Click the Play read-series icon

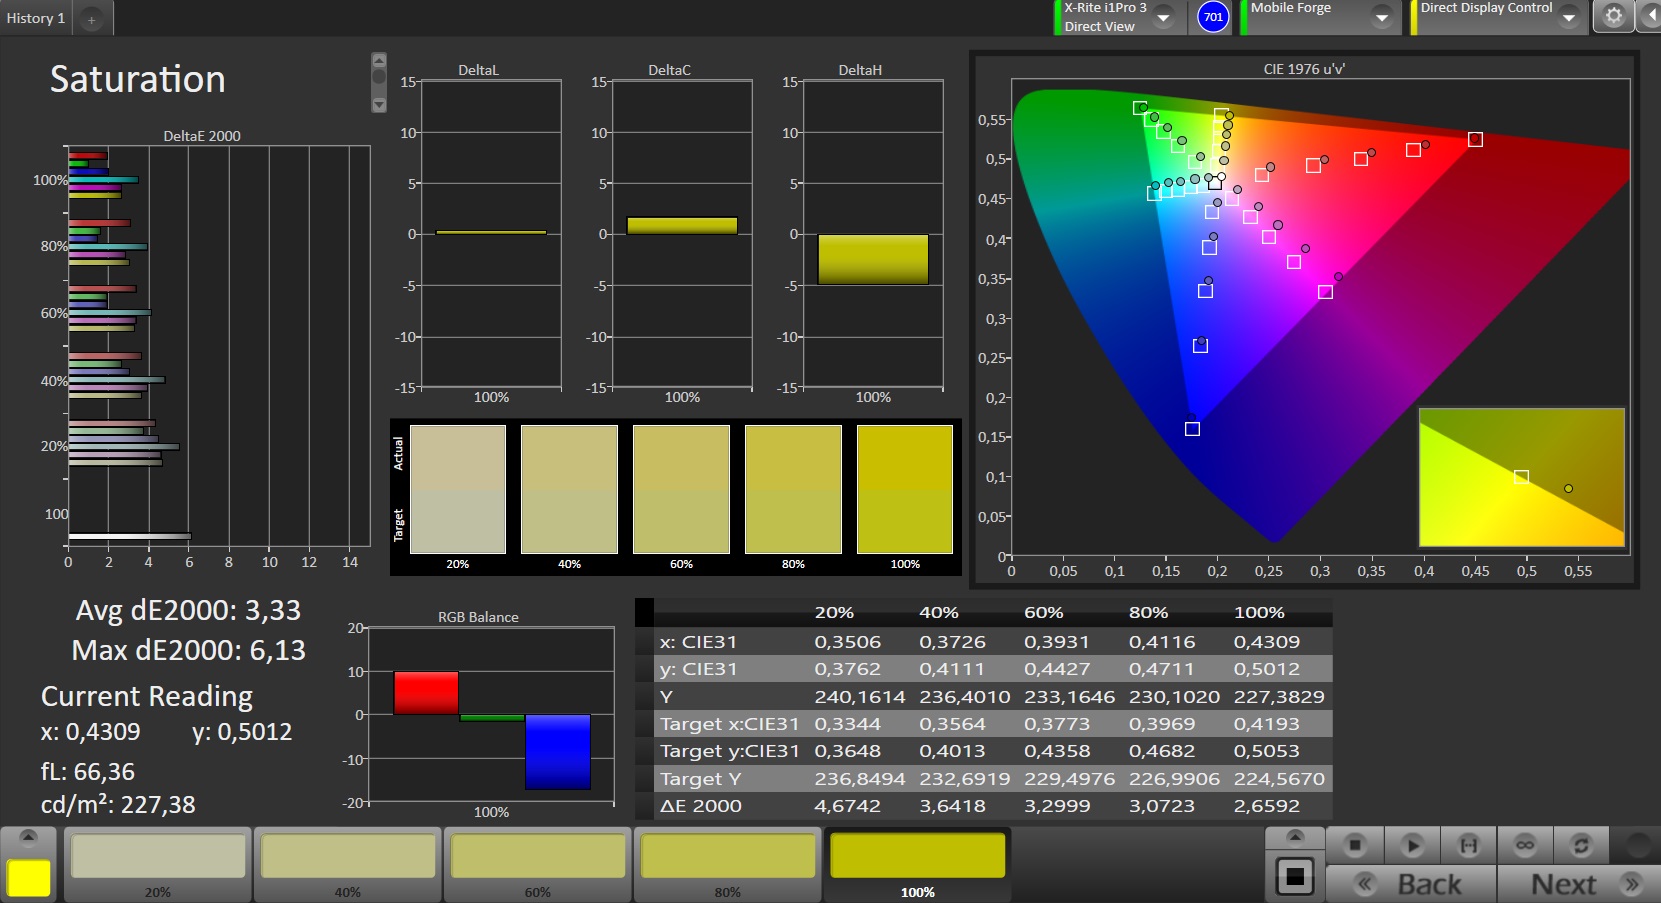pyautogui.click(x=1411, y=845)
